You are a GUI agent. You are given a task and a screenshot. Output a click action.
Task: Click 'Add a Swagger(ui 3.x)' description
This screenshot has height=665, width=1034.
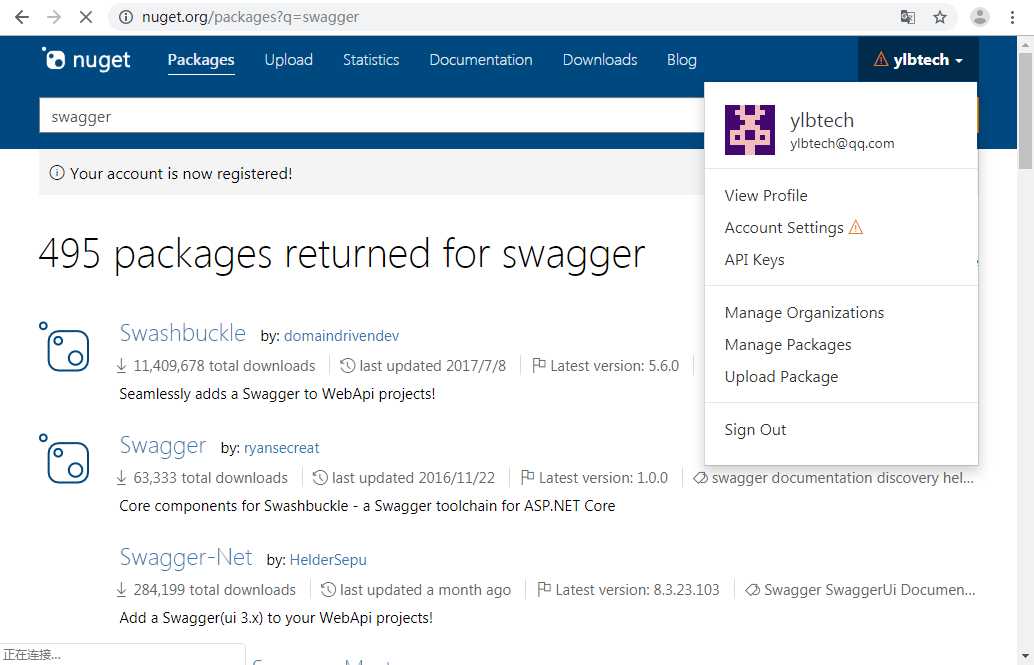(276, 618)
